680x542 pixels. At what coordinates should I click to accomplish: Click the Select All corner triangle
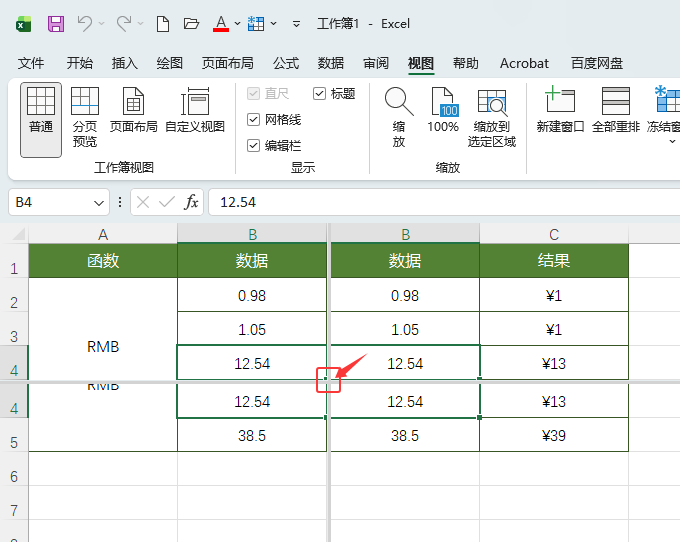click(x=19, y=235)
